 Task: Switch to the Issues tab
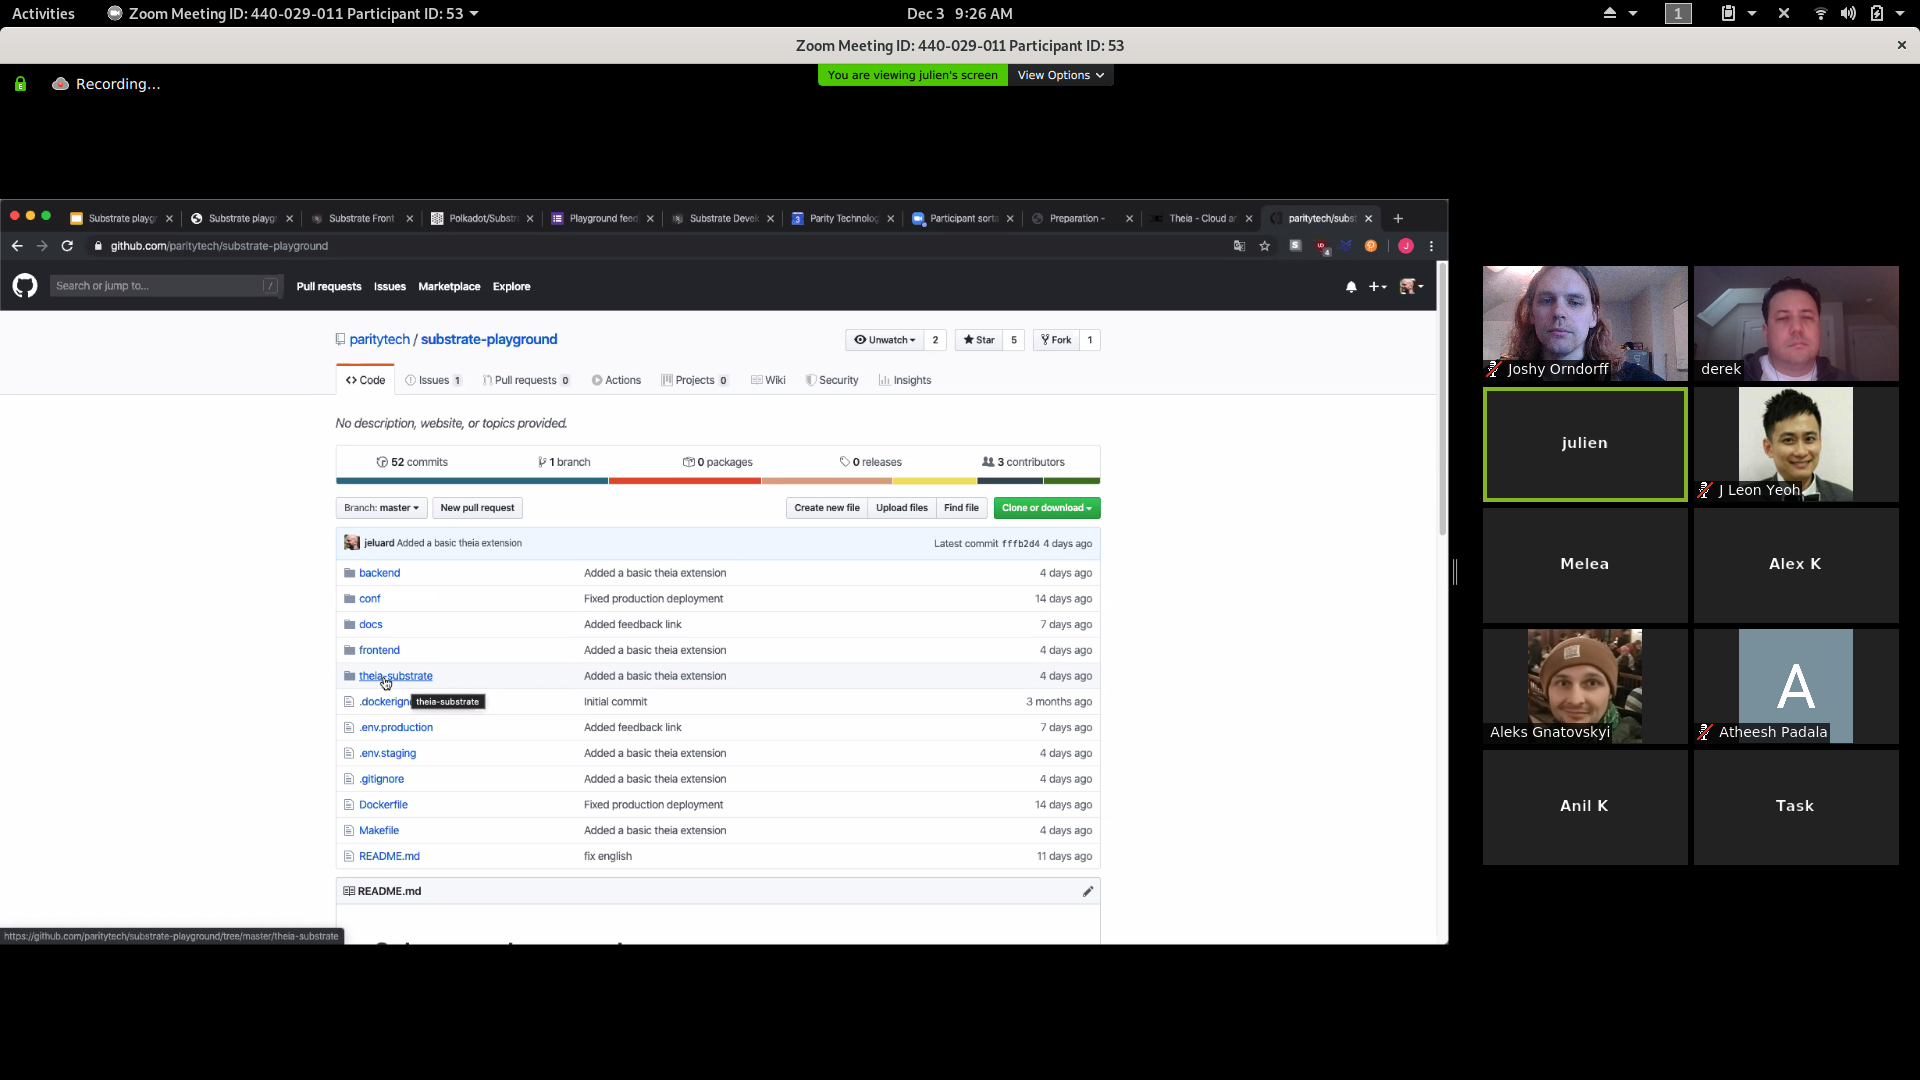pyautogui.click(x=433, y=380)
